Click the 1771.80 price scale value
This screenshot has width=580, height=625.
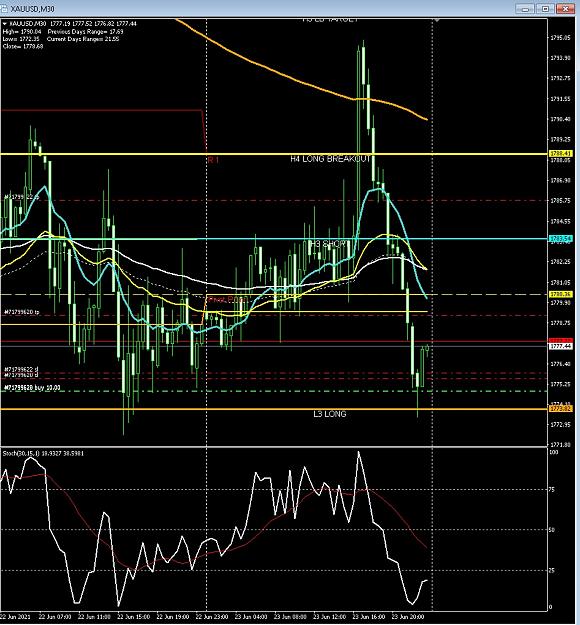(560, 444)
